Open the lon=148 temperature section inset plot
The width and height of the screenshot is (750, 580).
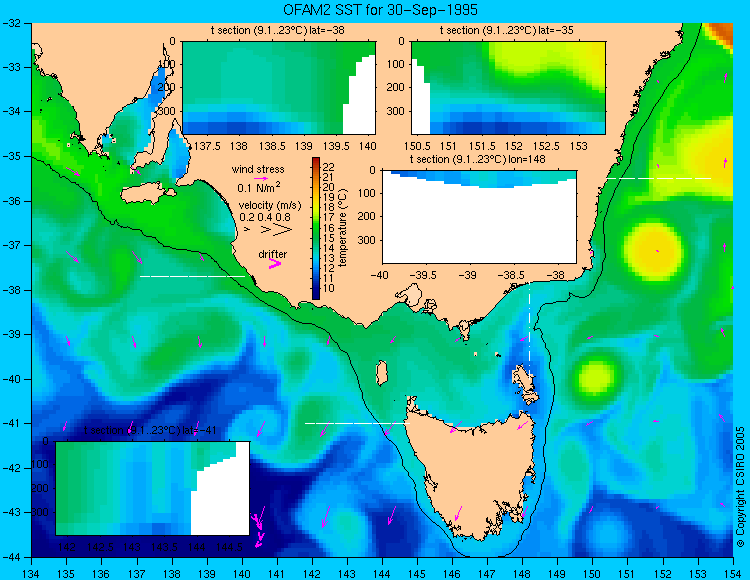click(x=479, y=217)
